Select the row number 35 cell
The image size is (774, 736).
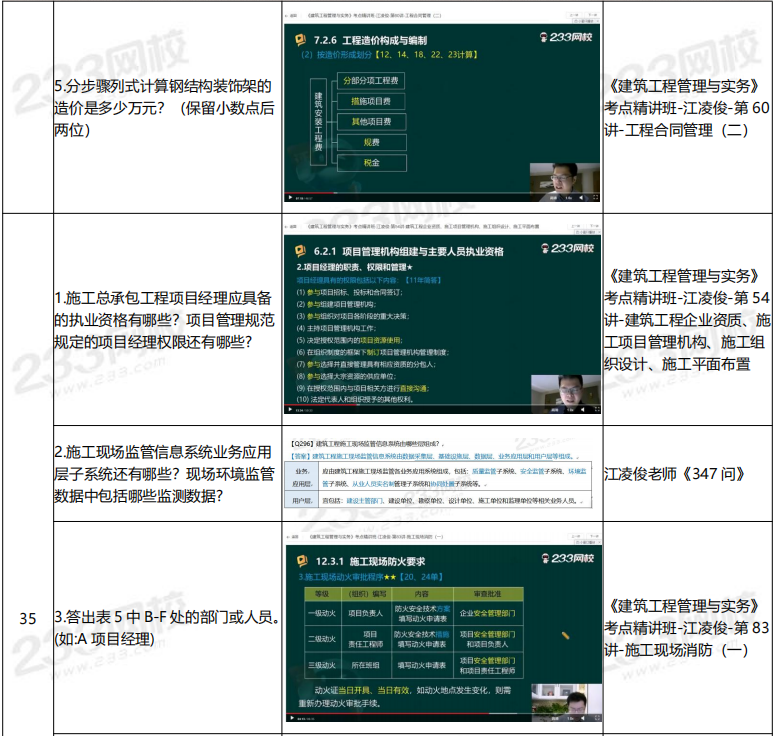click(27, 619)
